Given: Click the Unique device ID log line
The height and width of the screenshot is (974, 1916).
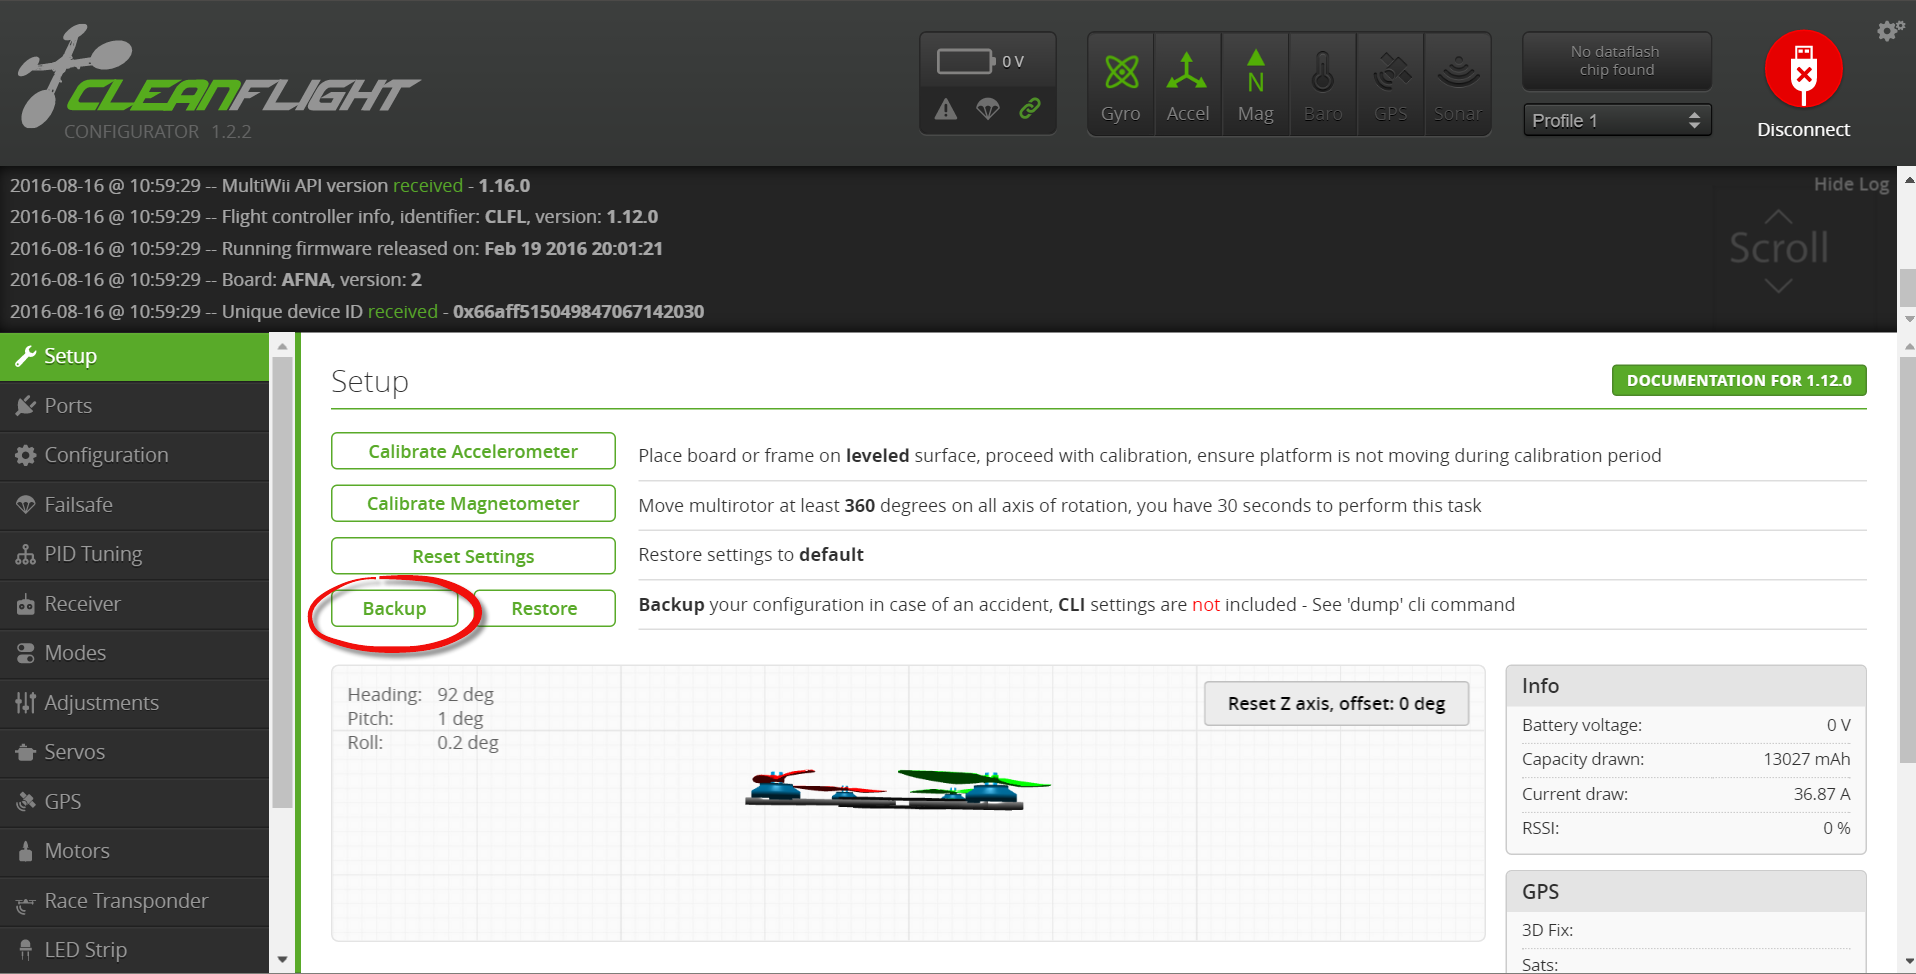Looking at the screenshot, I should [357, 311].
